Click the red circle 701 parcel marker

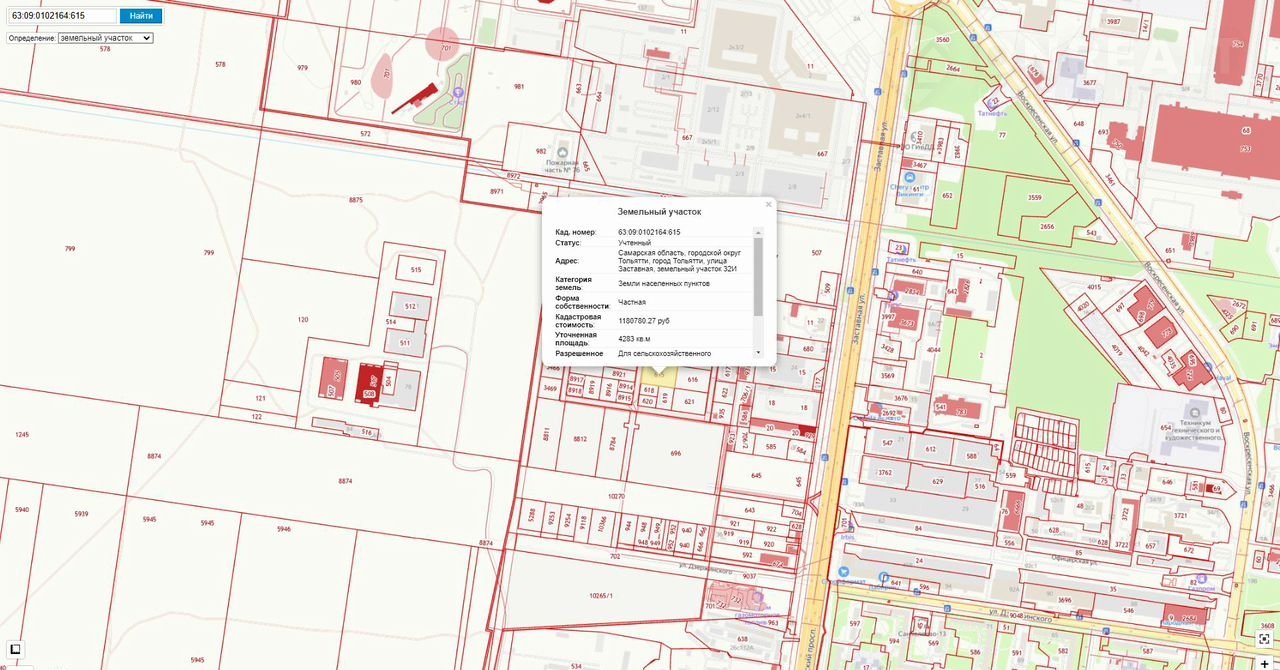coord(442,44)
